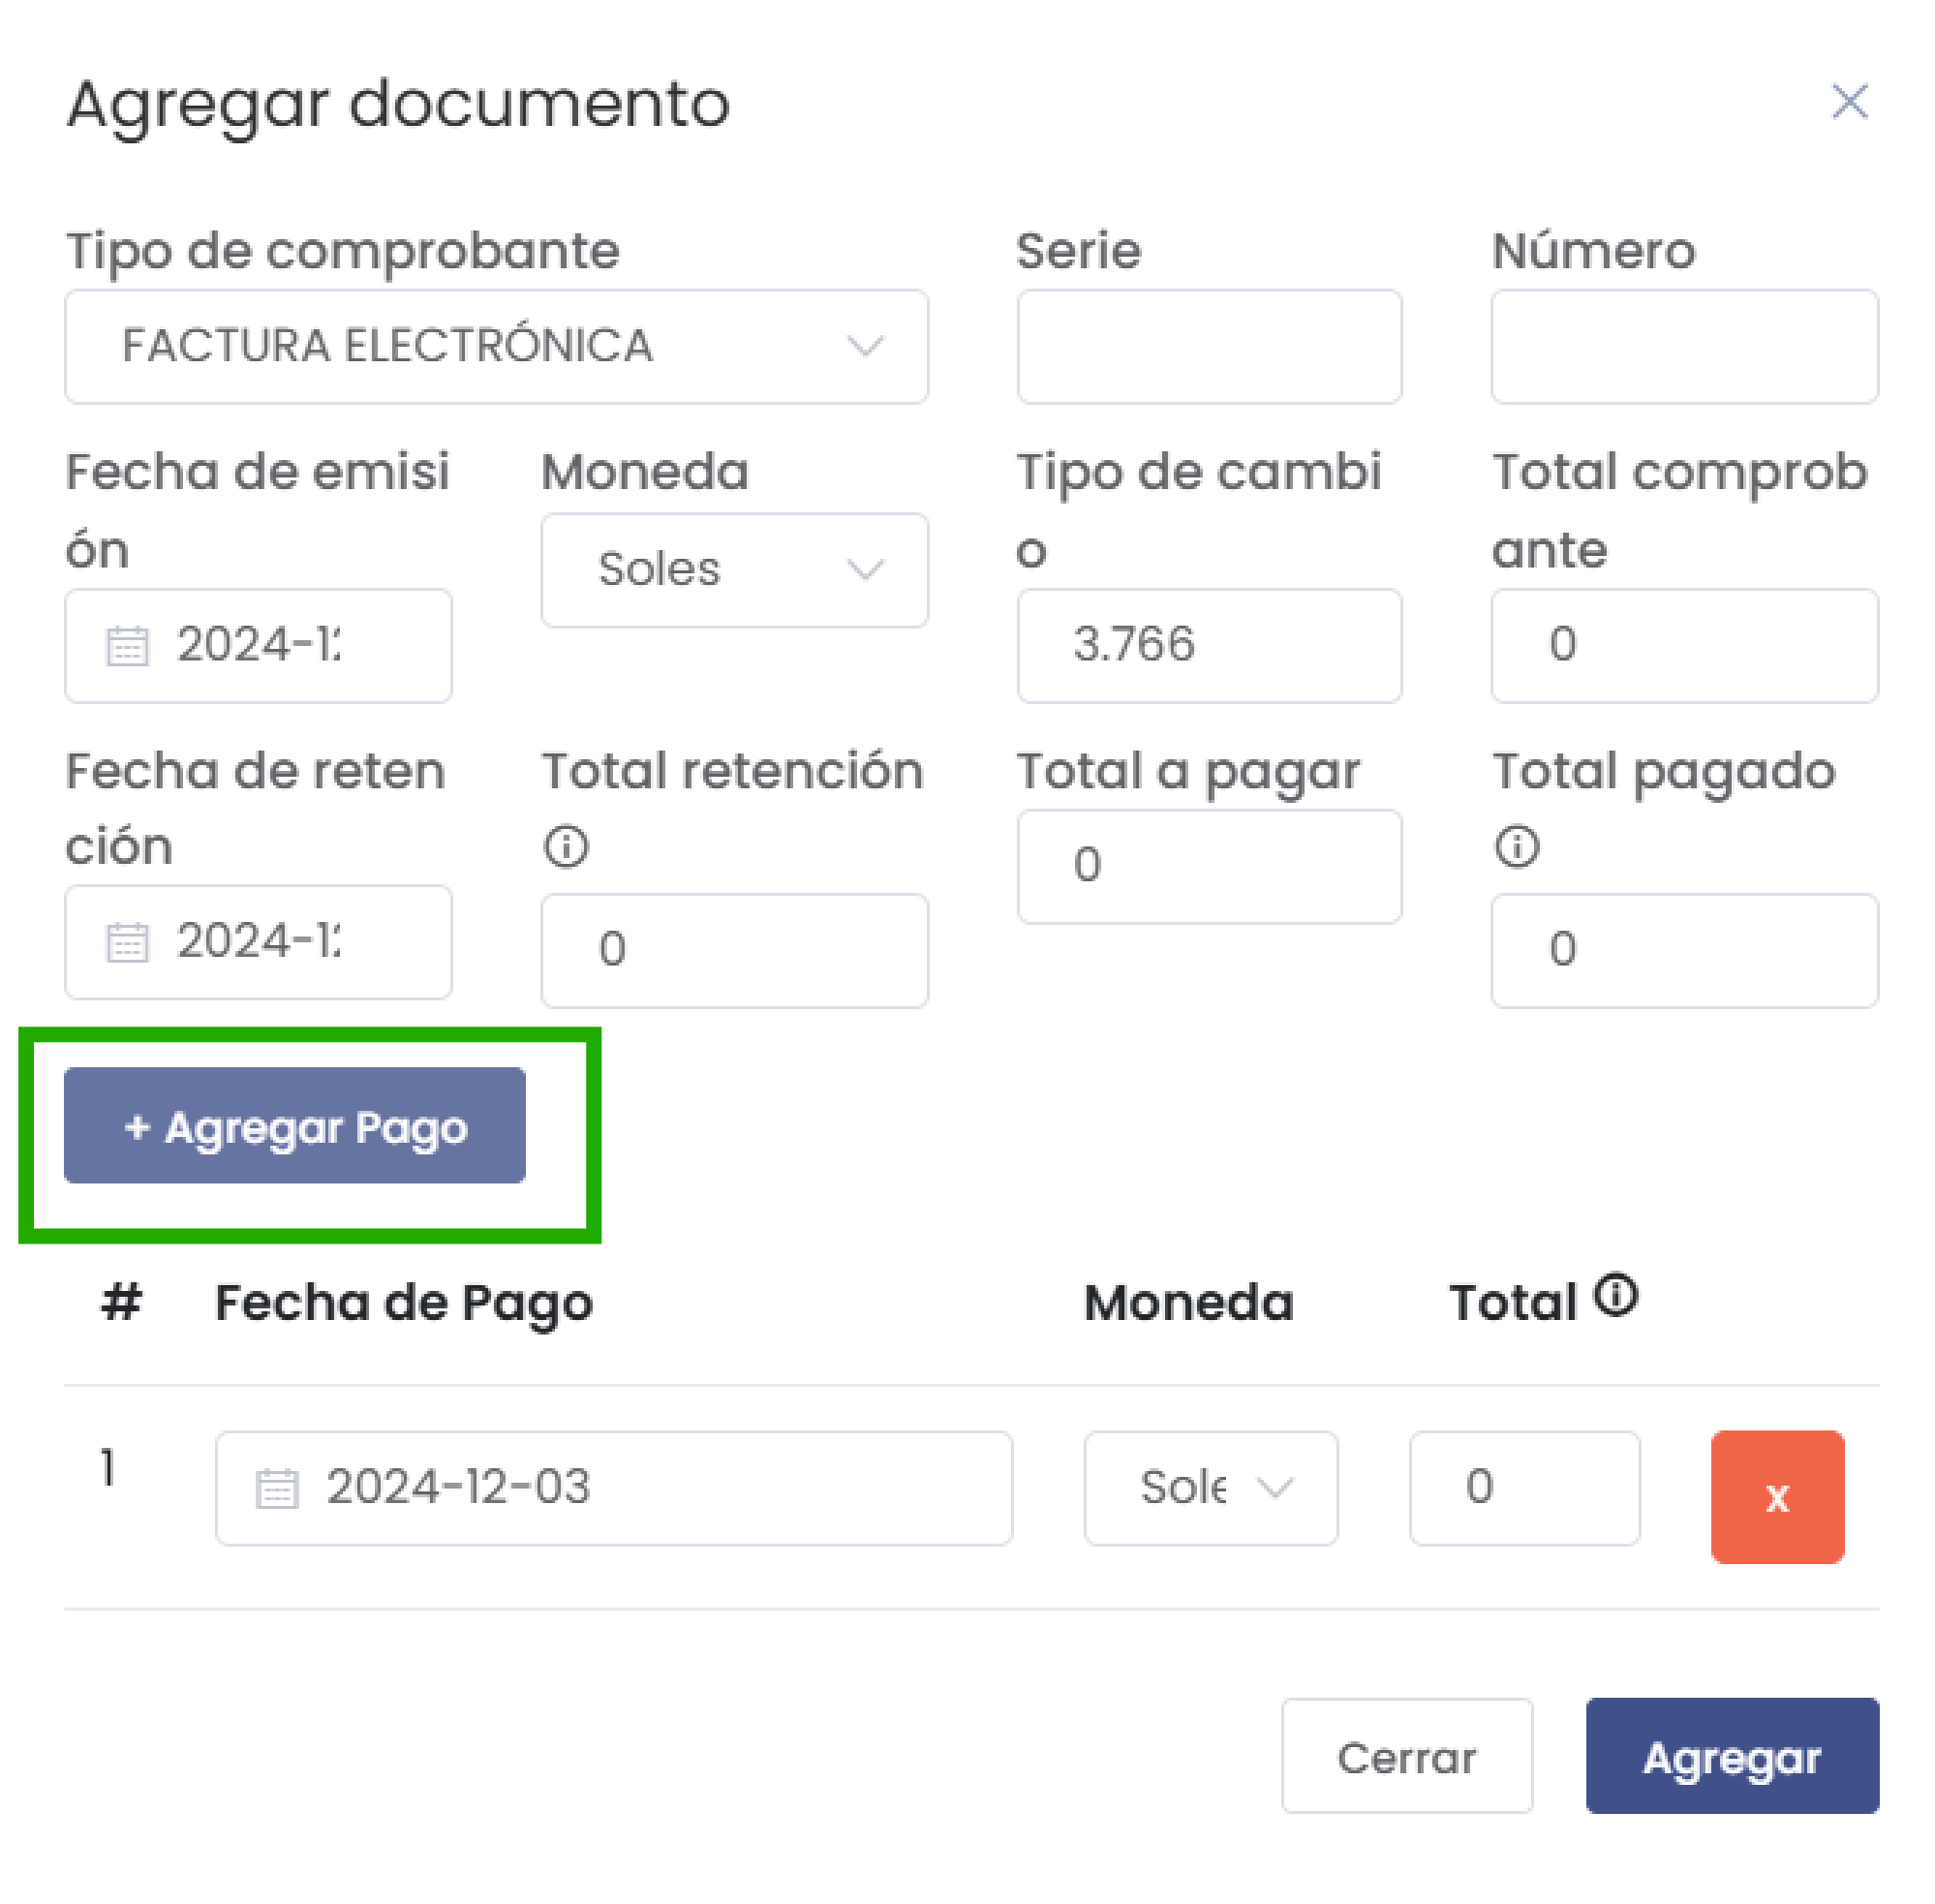The height and width of the screenshot is (1904, 1935).
Task: Click the Cerrar button
Action: [x=1406, y=1757]
